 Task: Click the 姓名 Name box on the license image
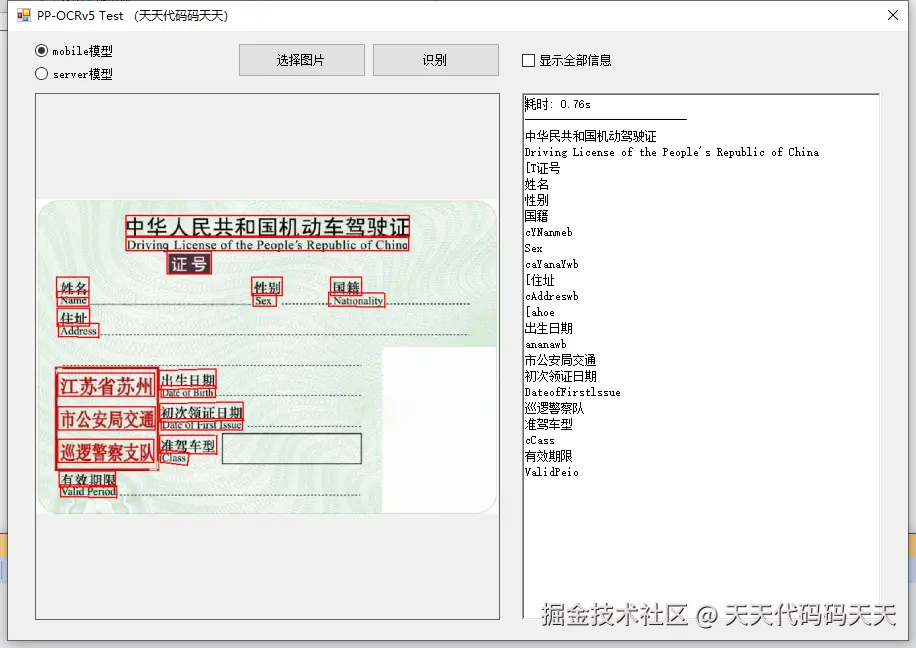coord(73,292)
